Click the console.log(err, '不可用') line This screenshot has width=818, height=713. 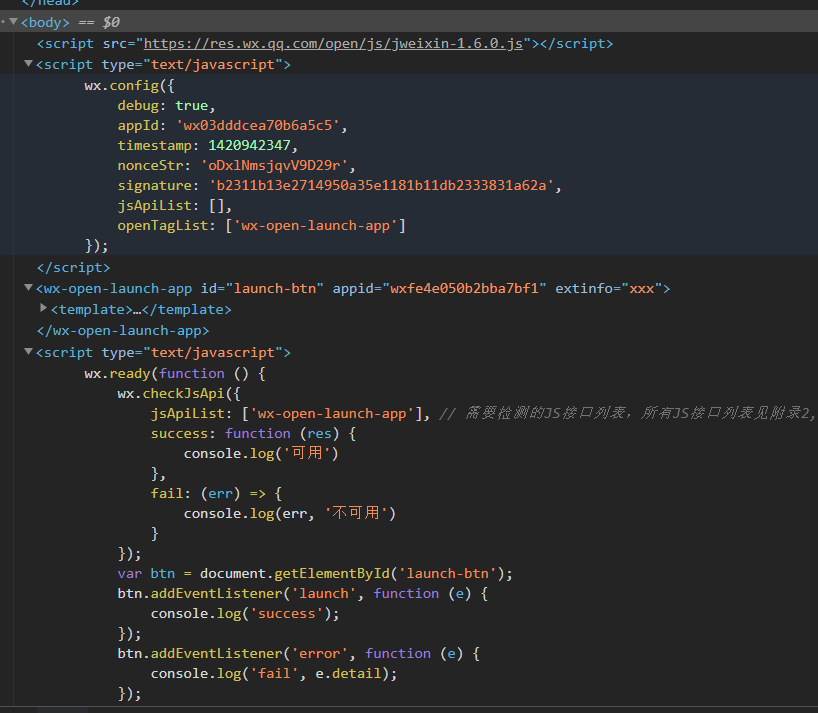pos(290,514)
